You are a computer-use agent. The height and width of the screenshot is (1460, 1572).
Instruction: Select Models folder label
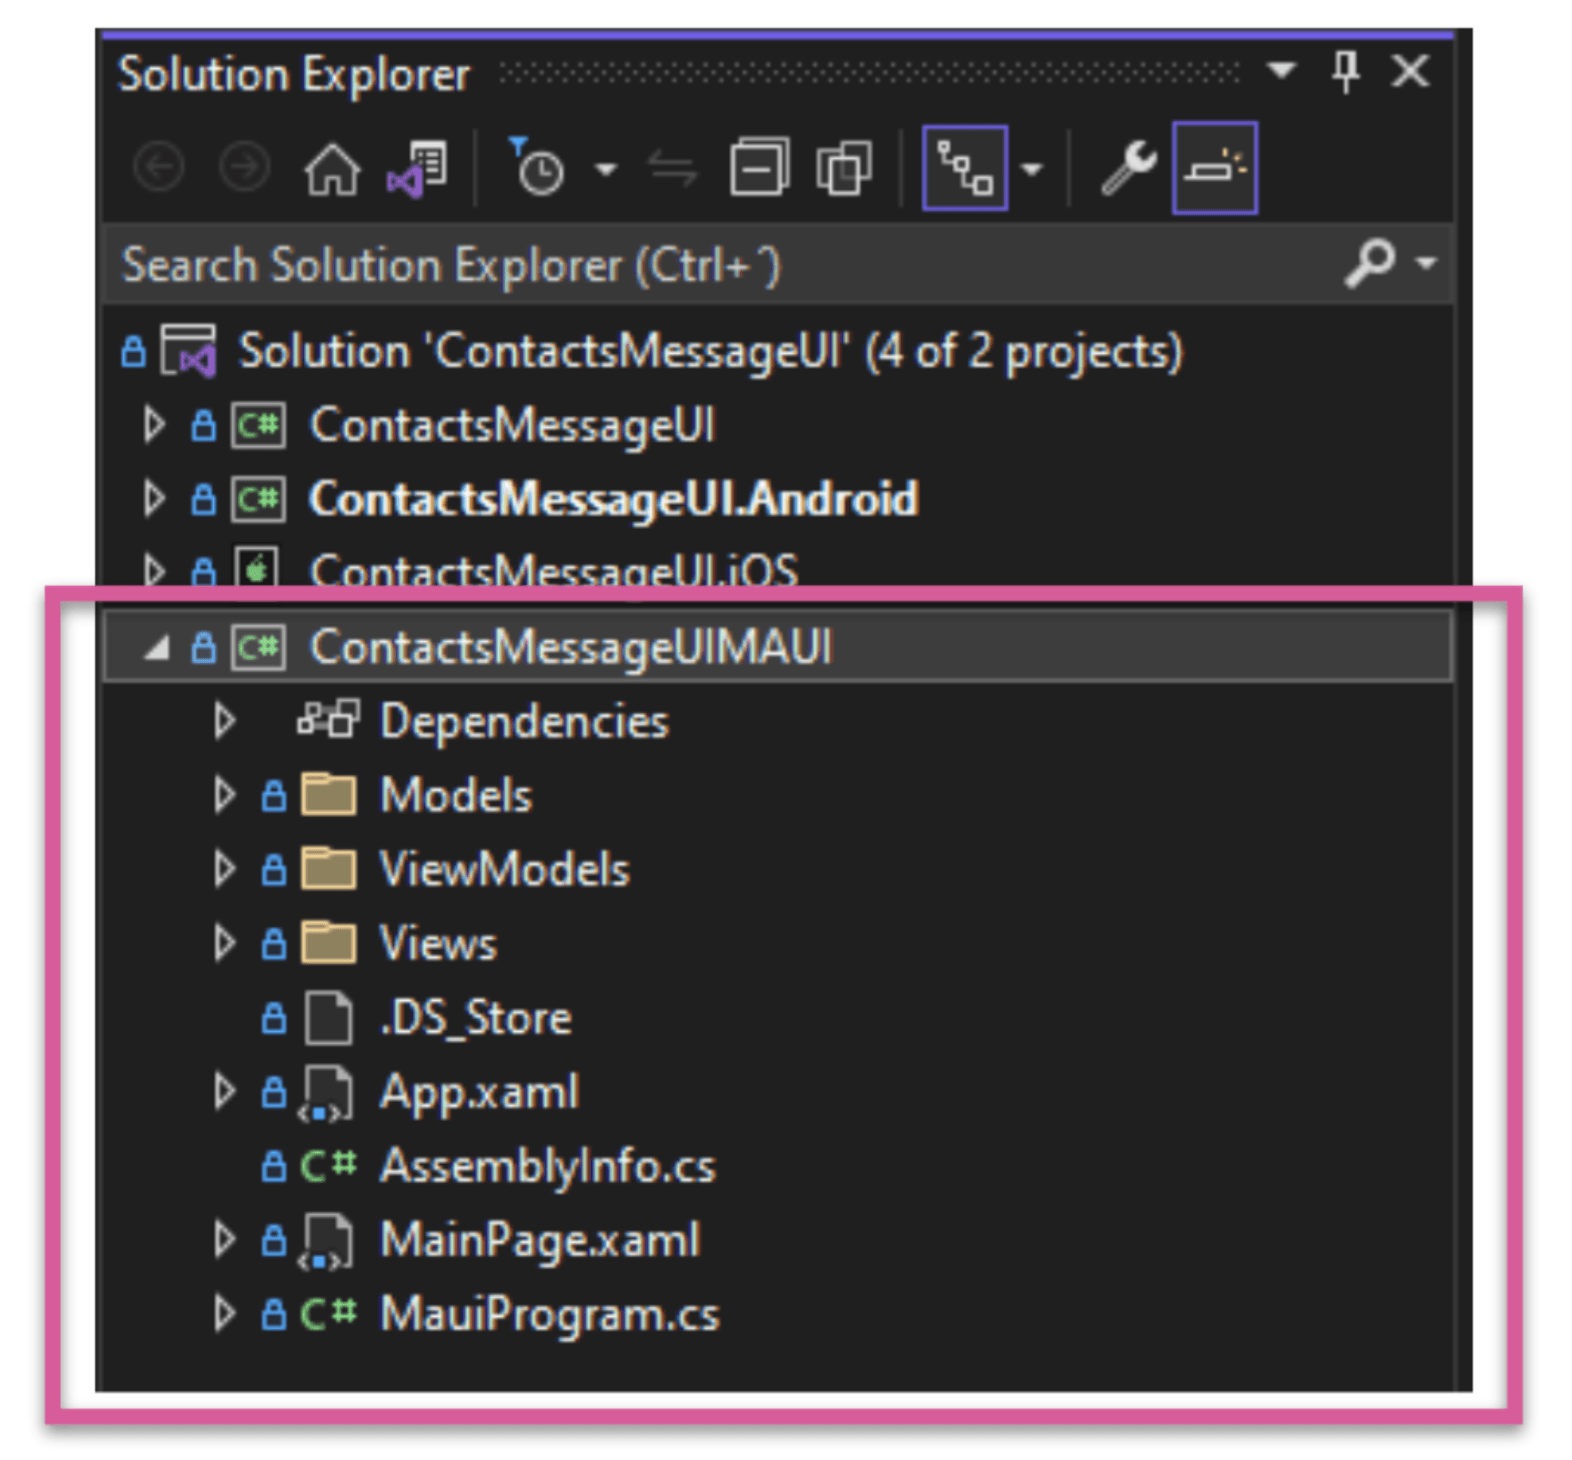coord(456,796)
